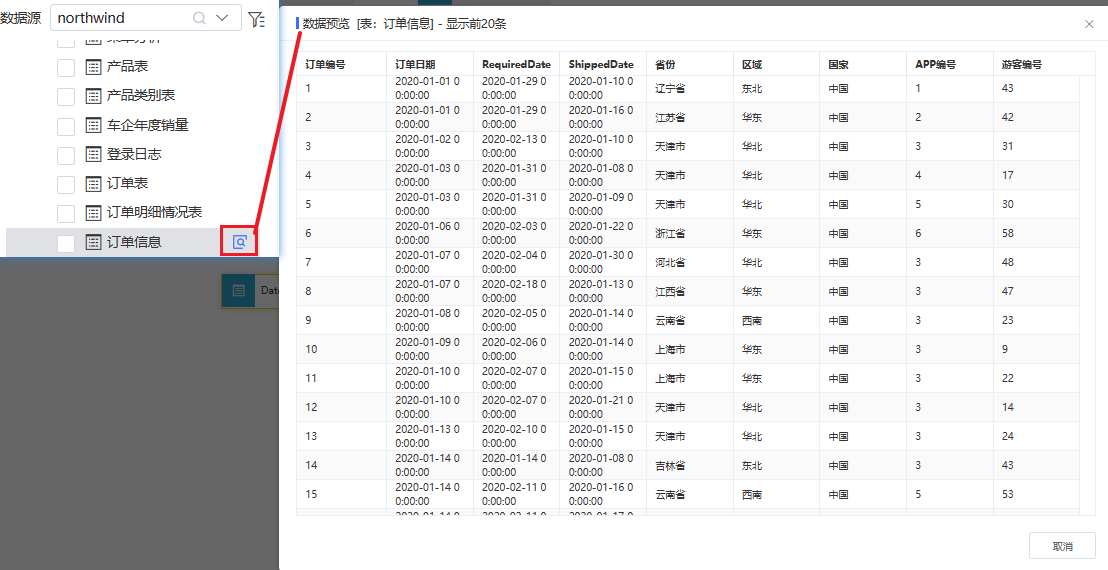
Task: Click the filter icon beside data source
Action: 257,18
